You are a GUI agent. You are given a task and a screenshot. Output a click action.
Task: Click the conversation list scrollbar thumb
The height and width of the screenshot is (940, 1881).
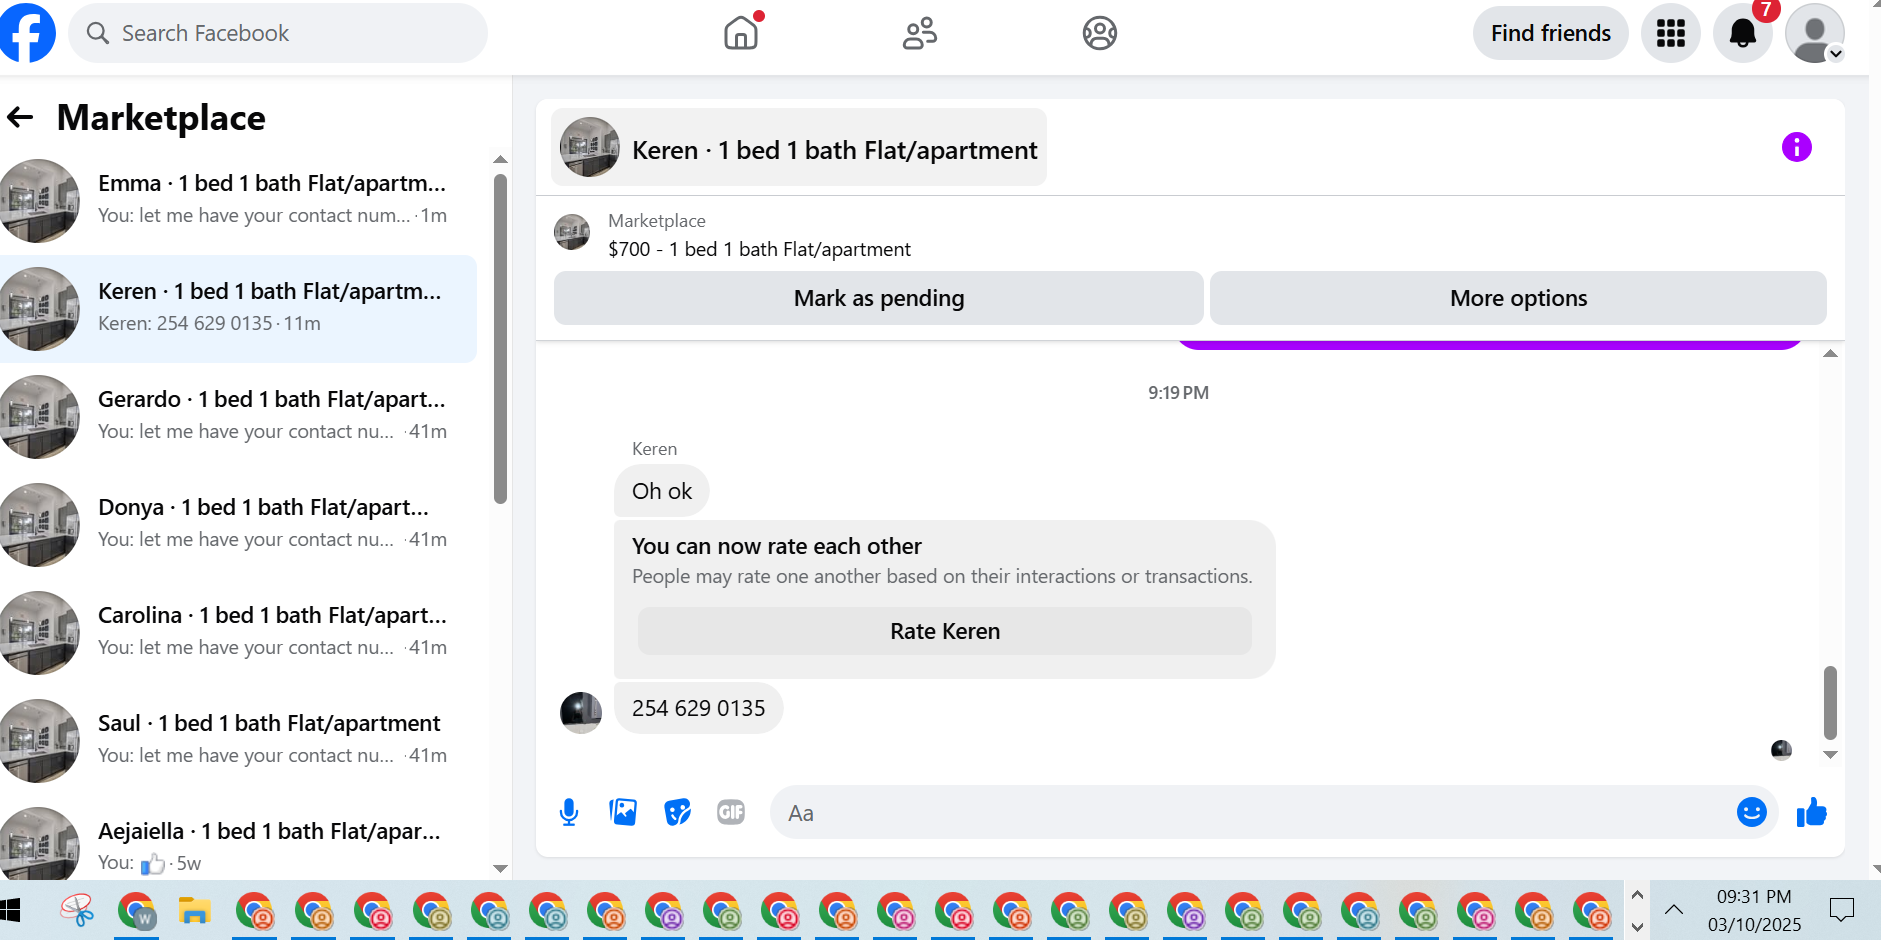point(501,339)
